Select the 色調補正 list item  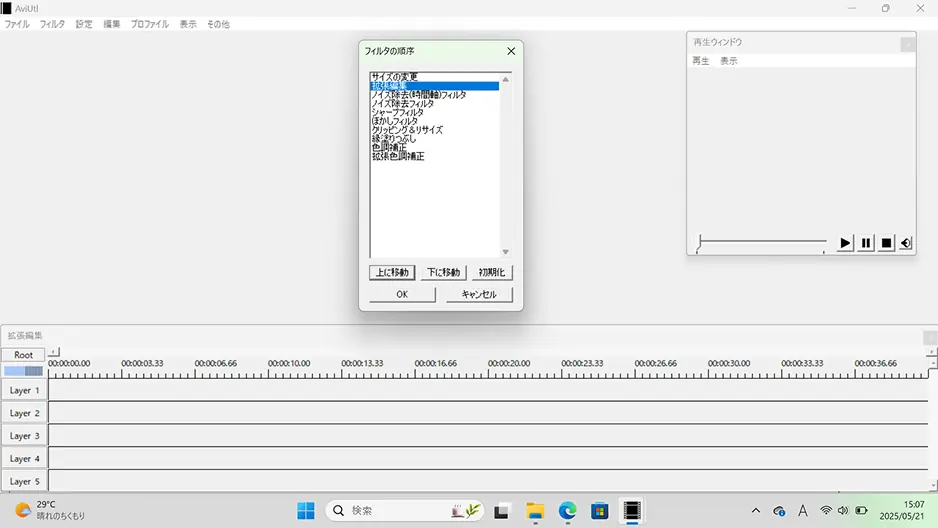coord(434,147)
